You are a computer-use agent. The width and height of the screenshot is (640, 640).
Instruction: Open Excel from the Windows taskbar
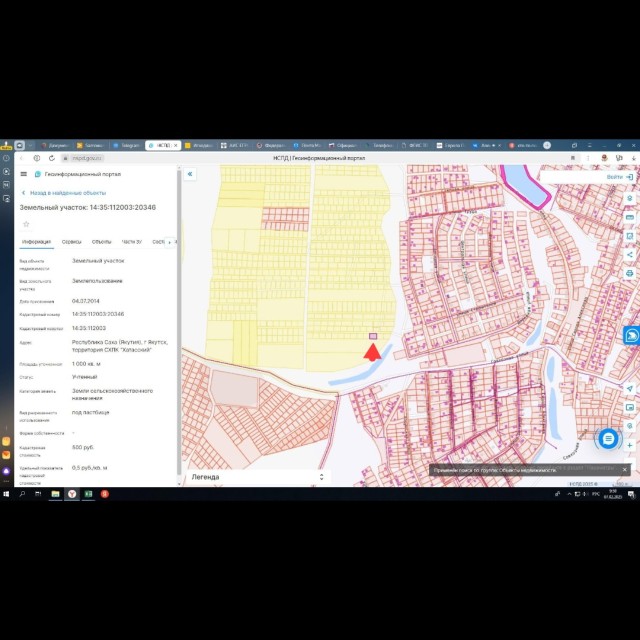88,494
